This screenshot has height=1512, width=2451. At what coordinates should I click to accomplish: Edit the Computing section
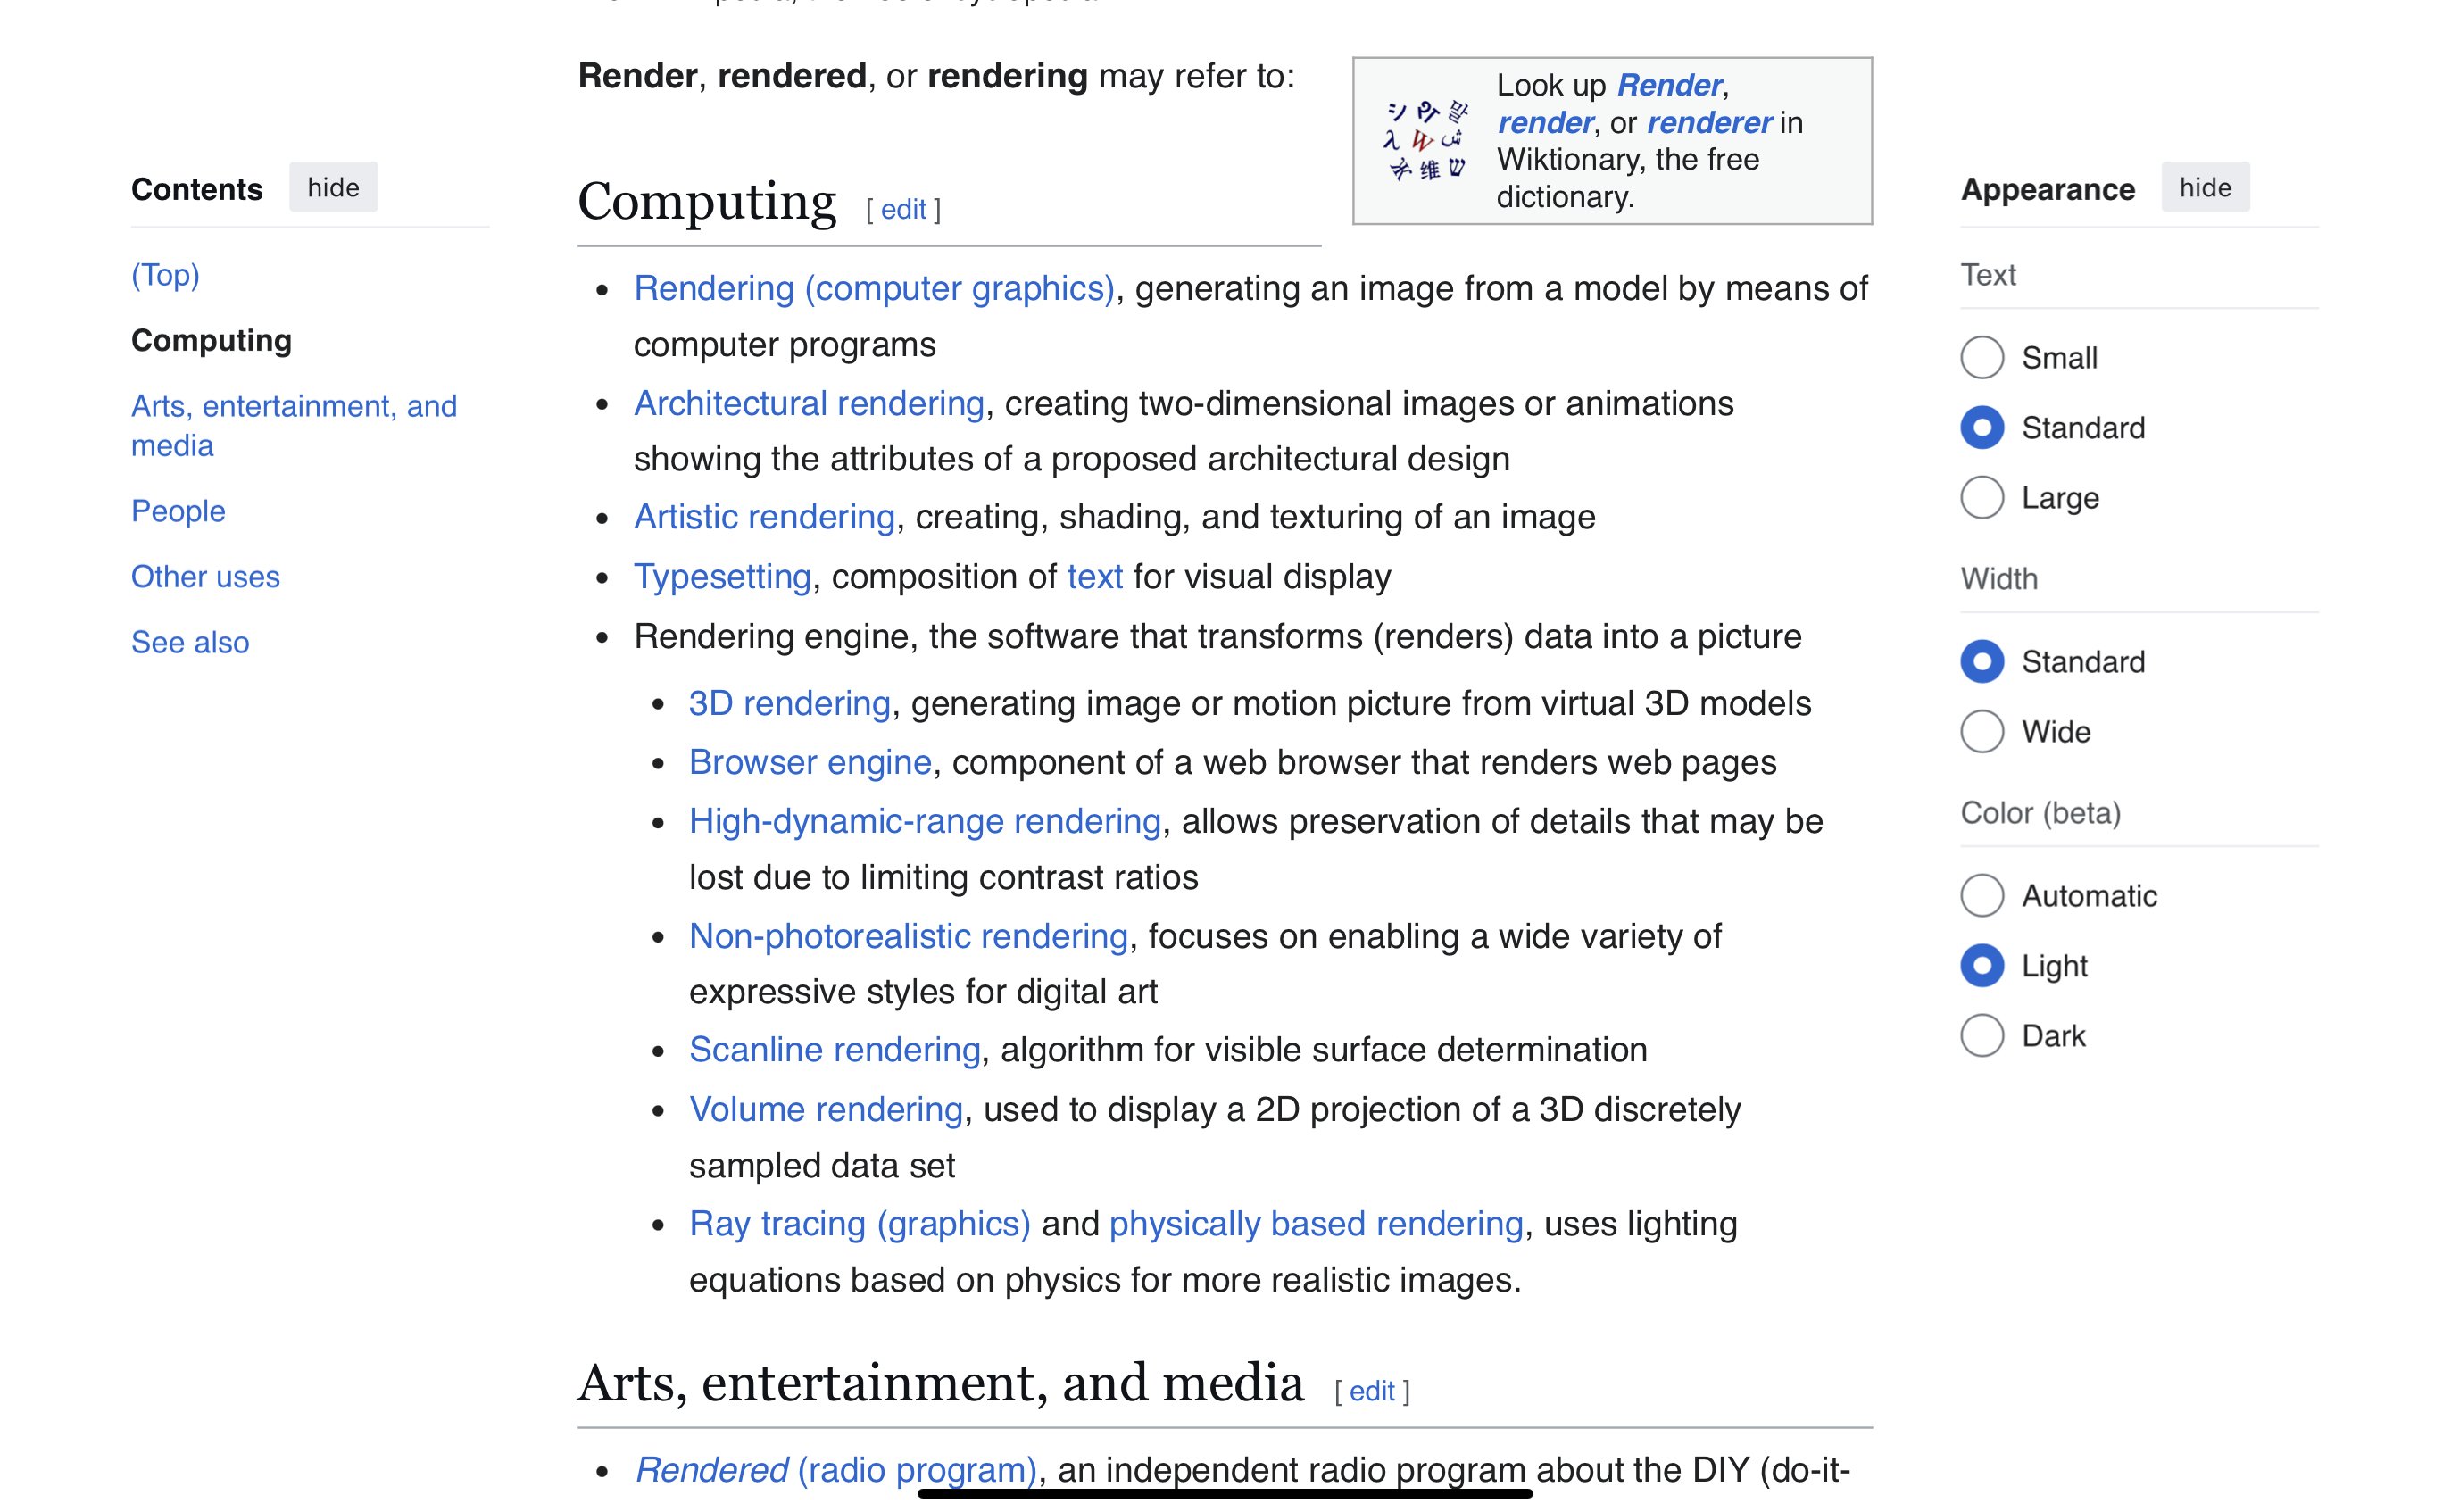[x=903, y=210]
